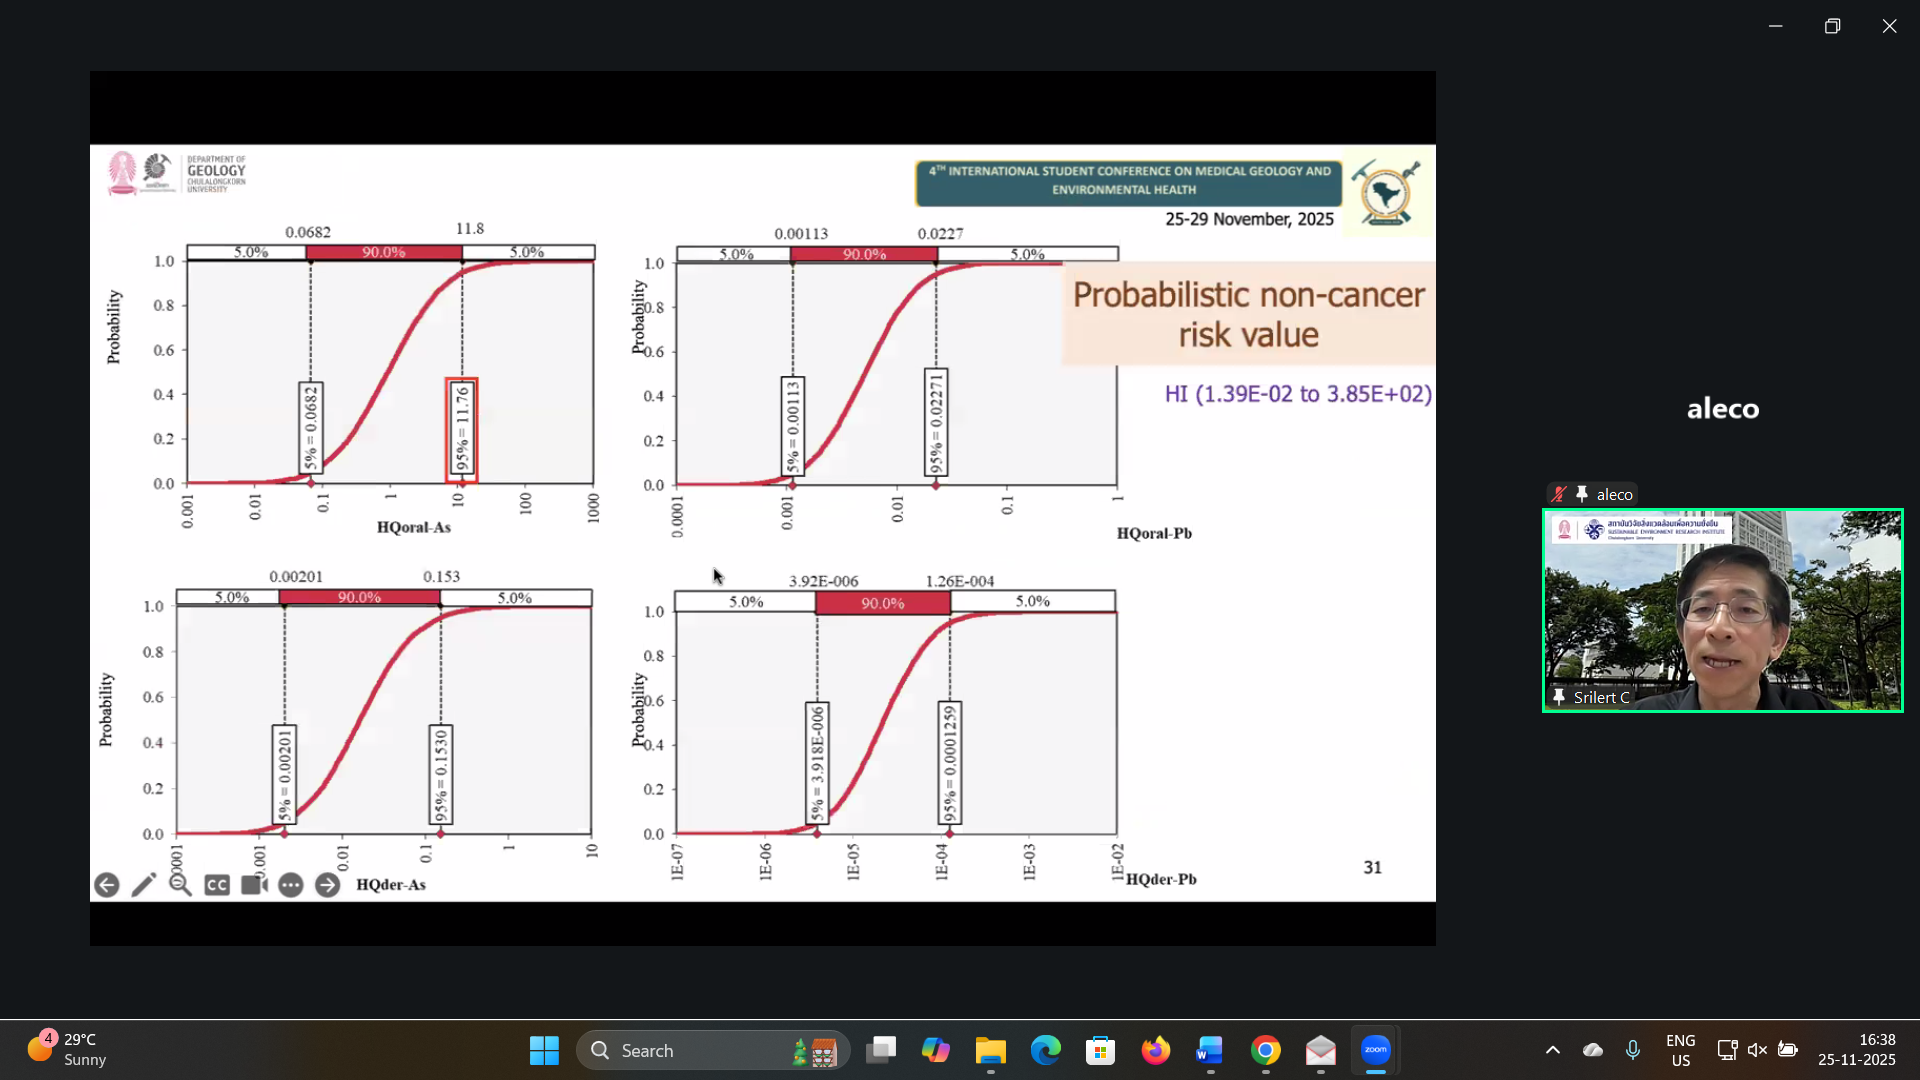The width and height of the screenshot is (1920, 1080).
Task: Expand hidden icons in the system tray
Action: [x=1553, y=1050]
